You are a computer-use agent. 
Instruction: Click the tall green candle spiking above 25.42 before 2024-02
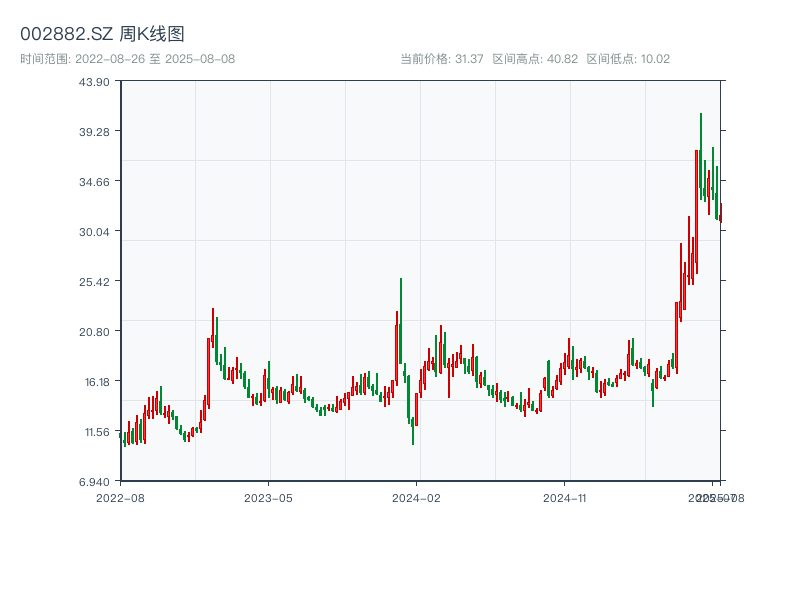pyautogui.click(x=401, y=320)
